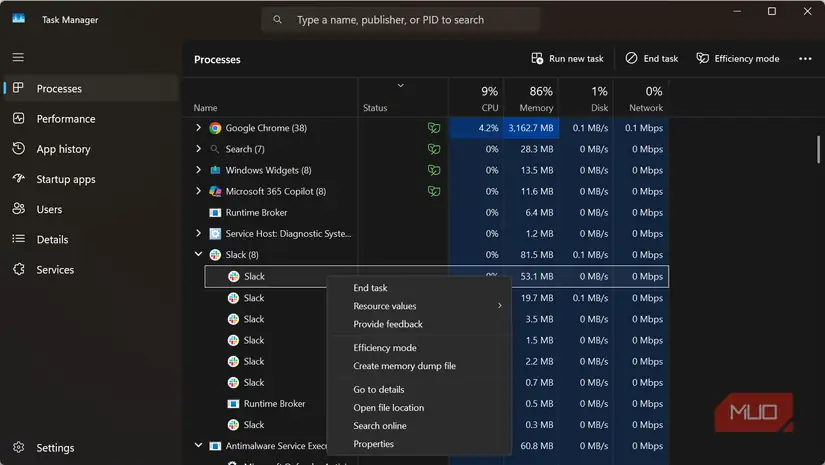The width and height of the screenshot is (825, 465).
Task: Click efficiency leaf icon on Copilot row
Action: coord(434,191)
